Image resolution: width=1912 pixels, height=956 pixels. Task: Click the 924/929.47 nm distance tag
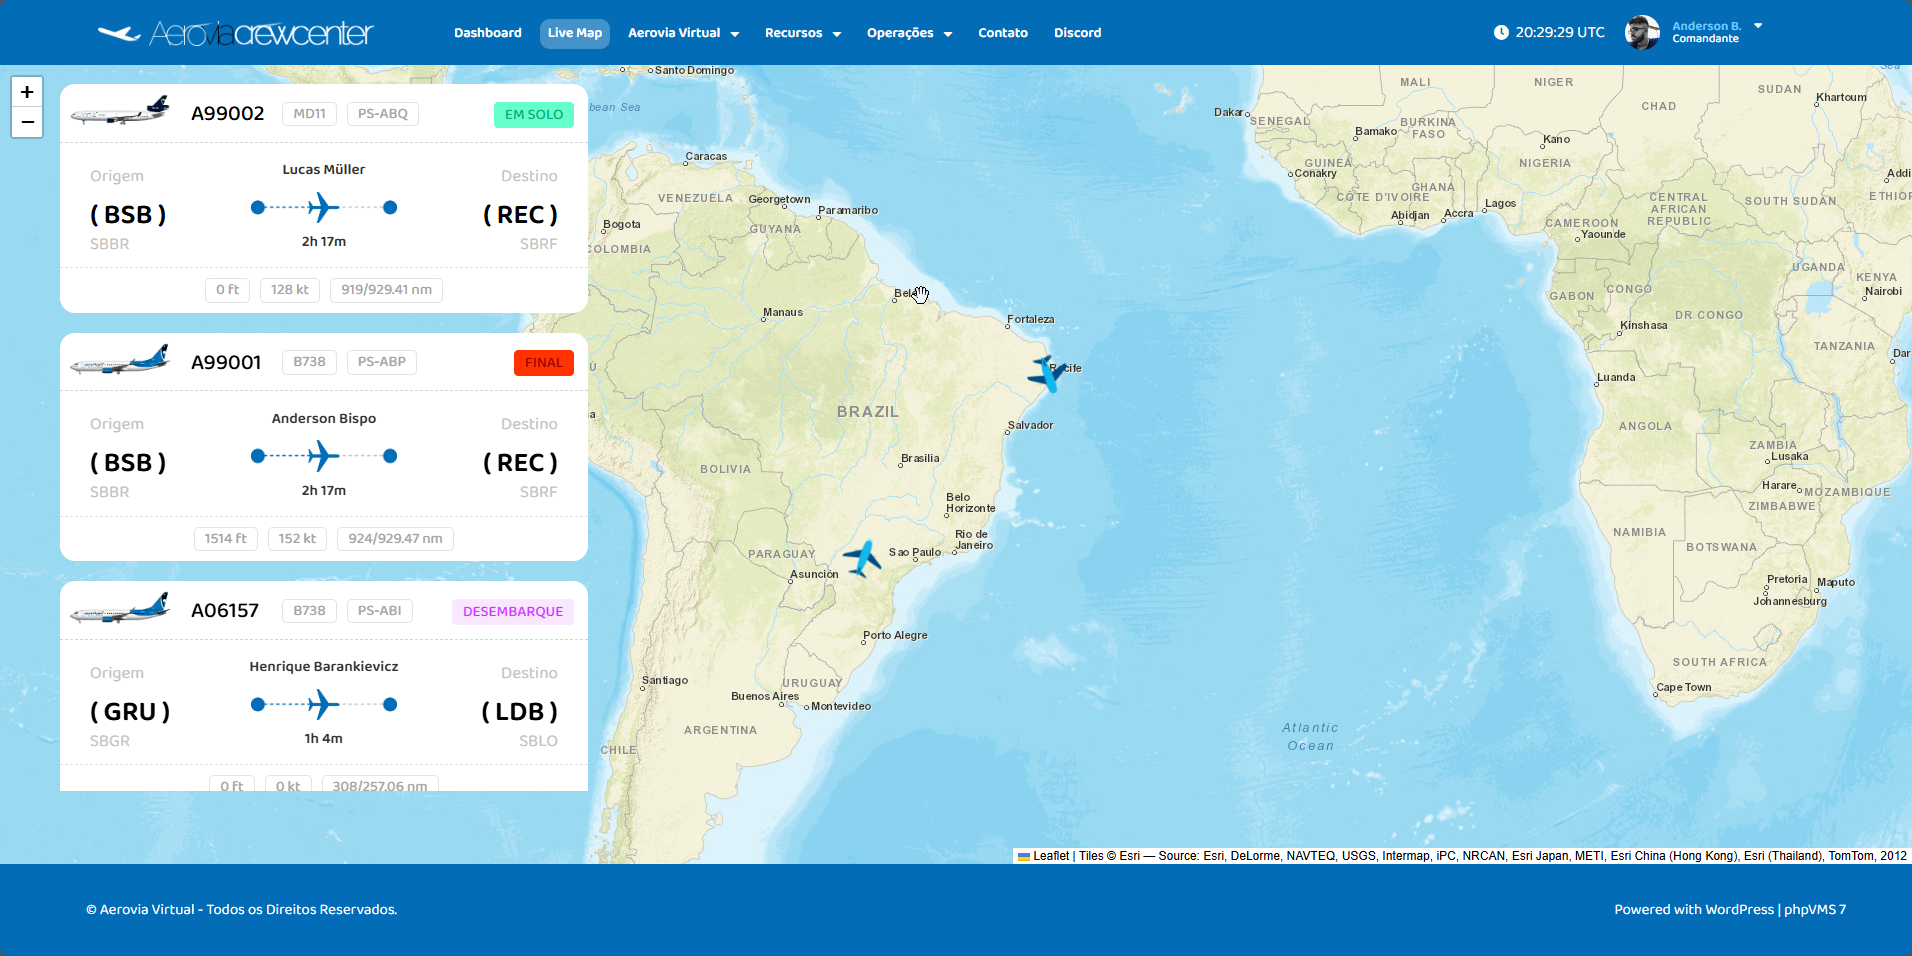tap(396, 539)
